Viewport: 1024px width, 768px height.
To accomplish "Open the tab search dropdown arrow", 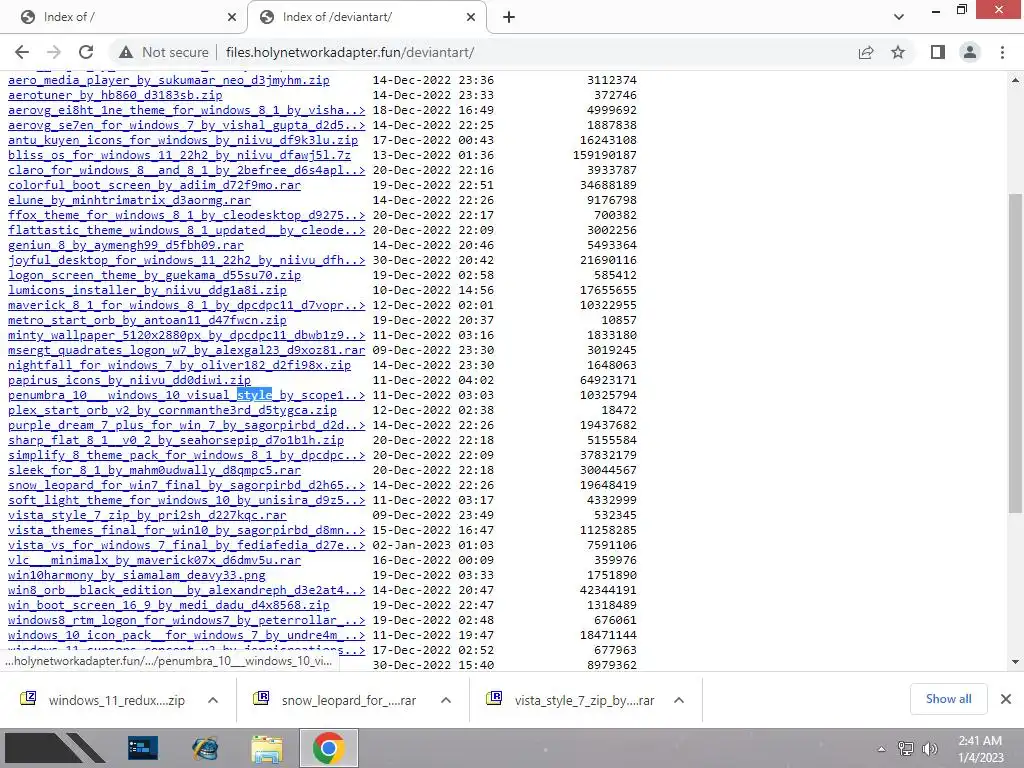I will point(899,17).
